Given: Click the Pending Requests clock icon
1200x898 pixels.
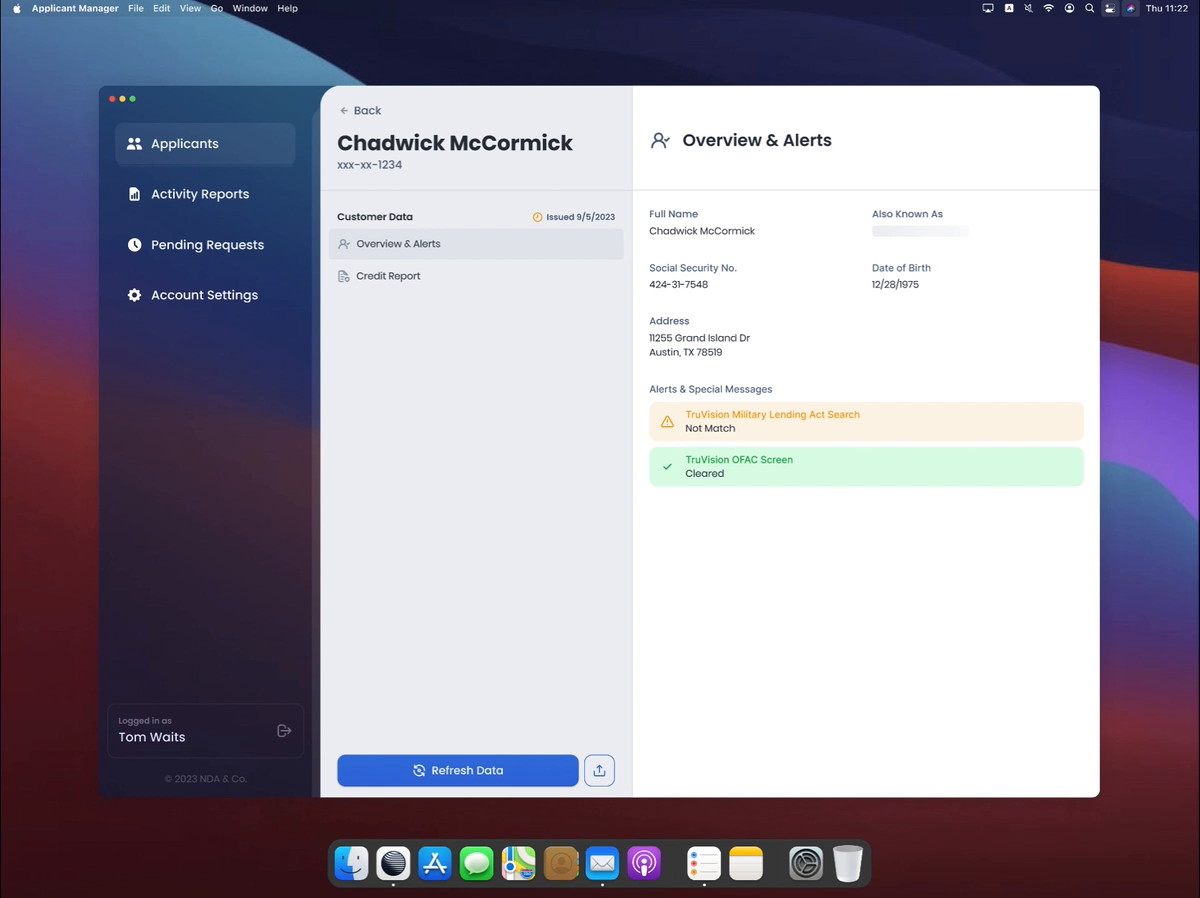Looking at the screenshot, I should click(134, 244).
